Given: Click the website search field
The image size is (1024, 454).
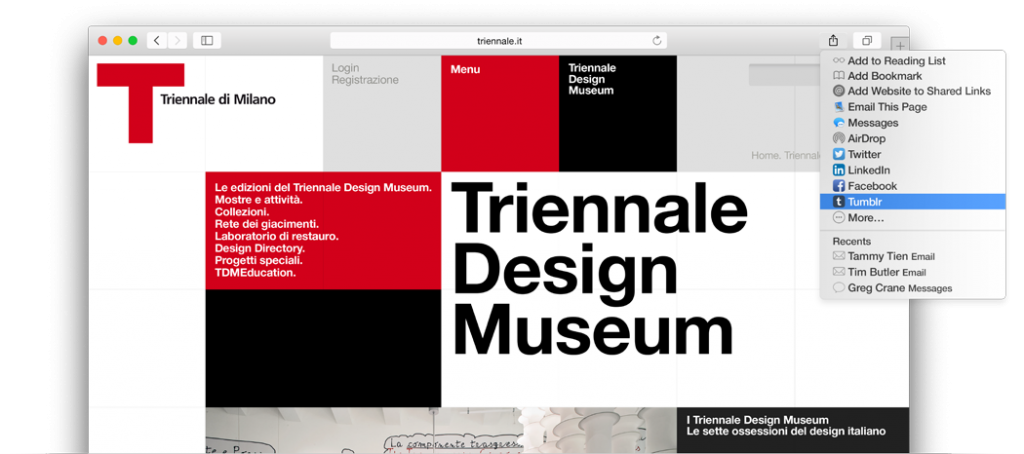Looking at the screenshot, I should [x=784, y=74].
